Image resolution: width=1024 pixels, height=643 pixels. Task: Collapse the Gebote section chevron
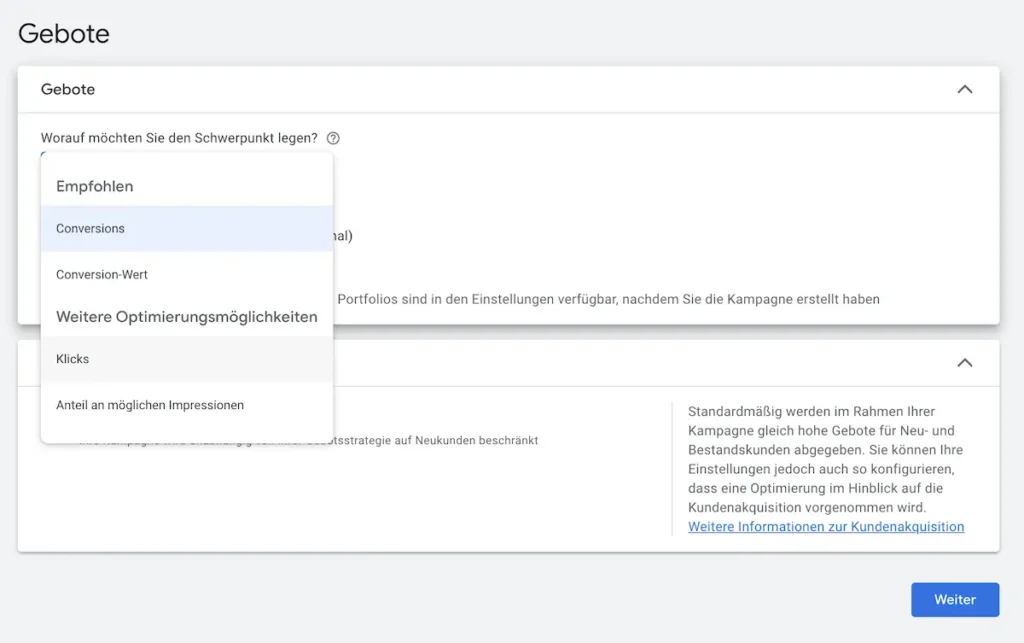tap(965, 89)
